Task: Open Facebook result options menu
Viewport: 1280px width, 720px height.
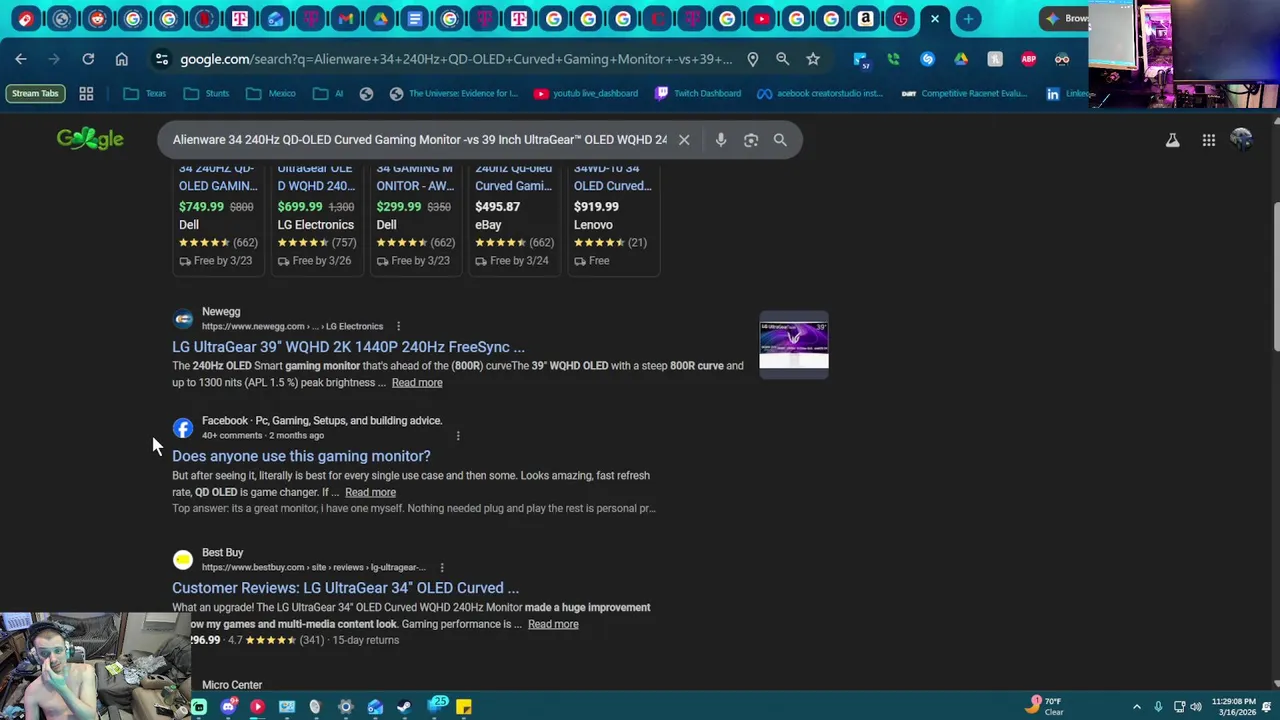Action: (x=458, y=435)
